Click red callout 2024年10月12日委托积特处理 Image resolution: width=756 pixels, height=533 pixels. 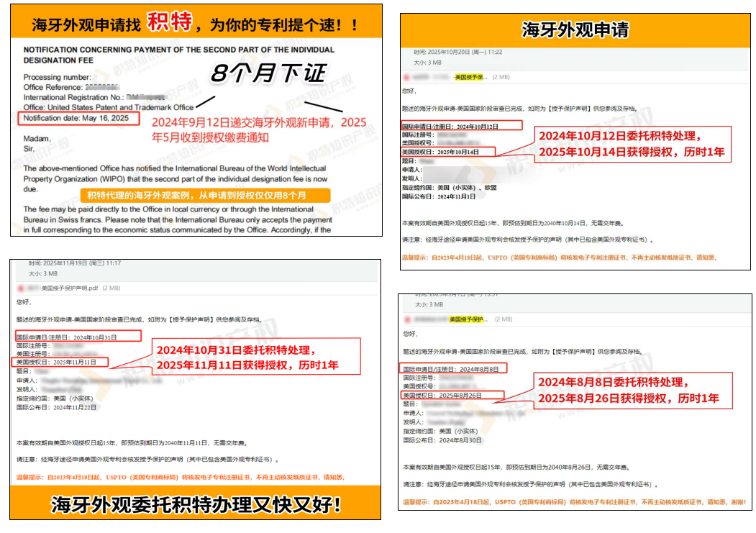click(632, 144)
